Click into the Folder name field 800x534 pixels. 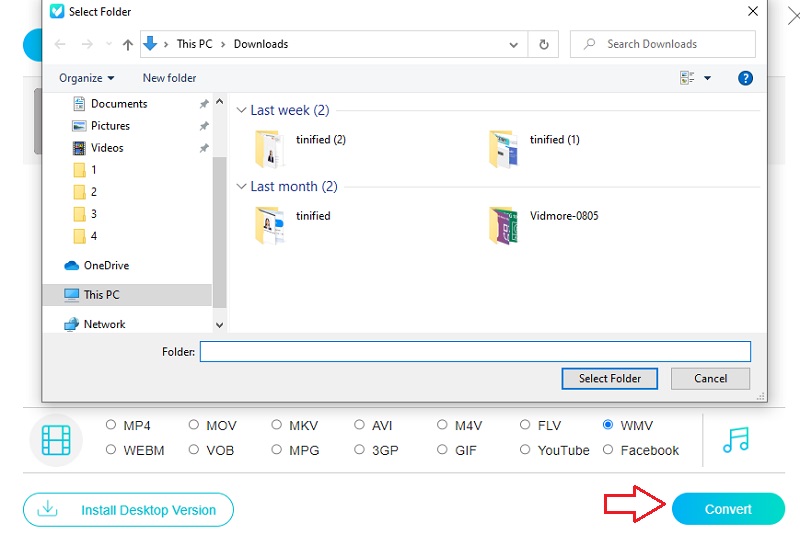point(475,351)
